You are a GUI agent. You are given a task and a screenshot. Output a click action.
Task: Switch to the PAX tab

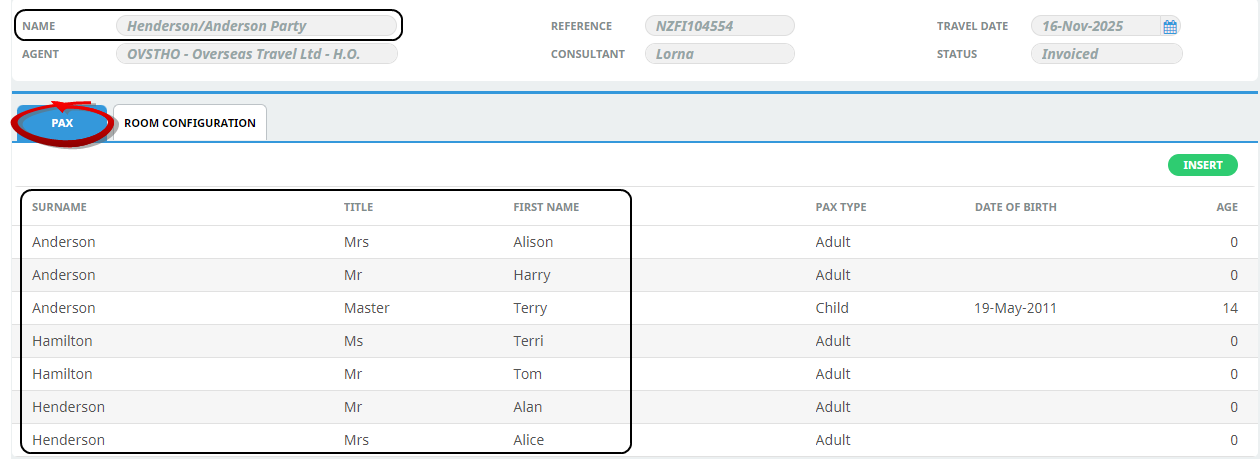pos(62,123)
